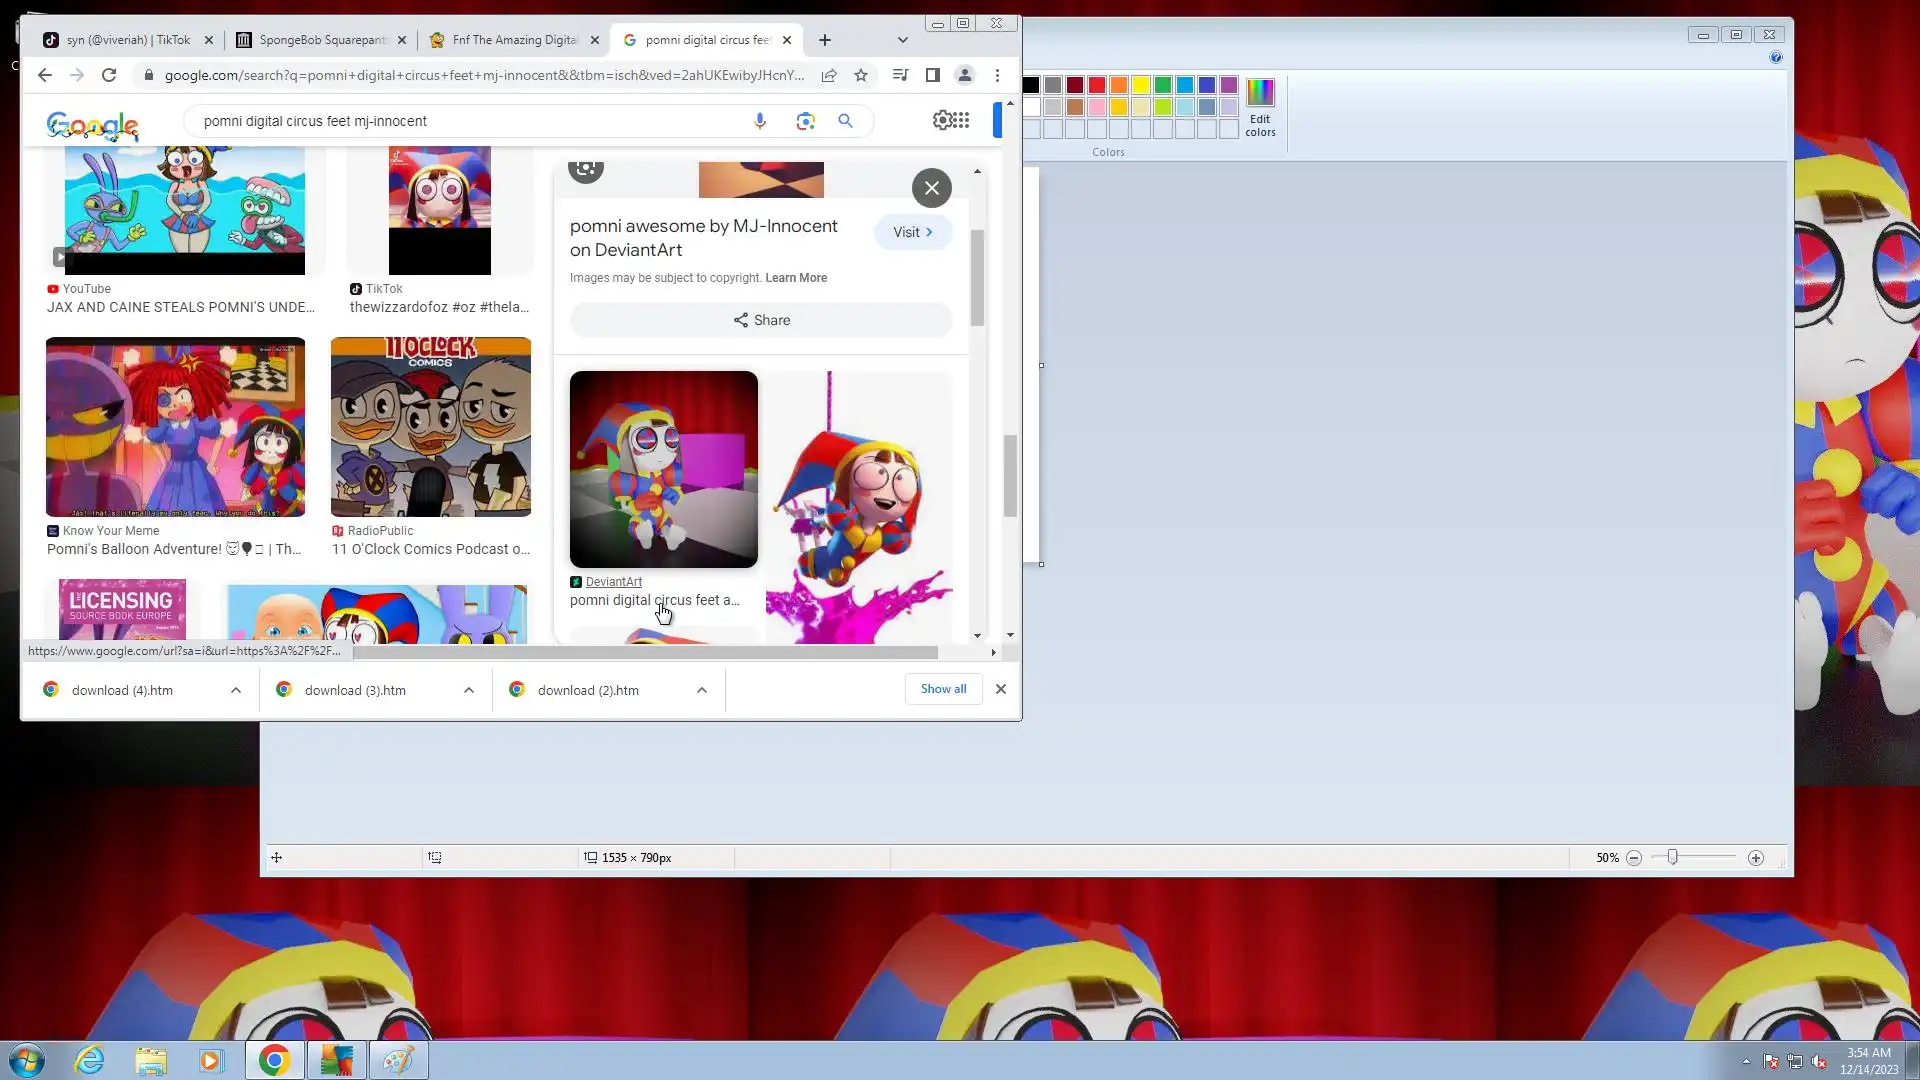Click the Google search magnifier icon
Viewport: 1920px width, 1080px height.
point(845,121)
